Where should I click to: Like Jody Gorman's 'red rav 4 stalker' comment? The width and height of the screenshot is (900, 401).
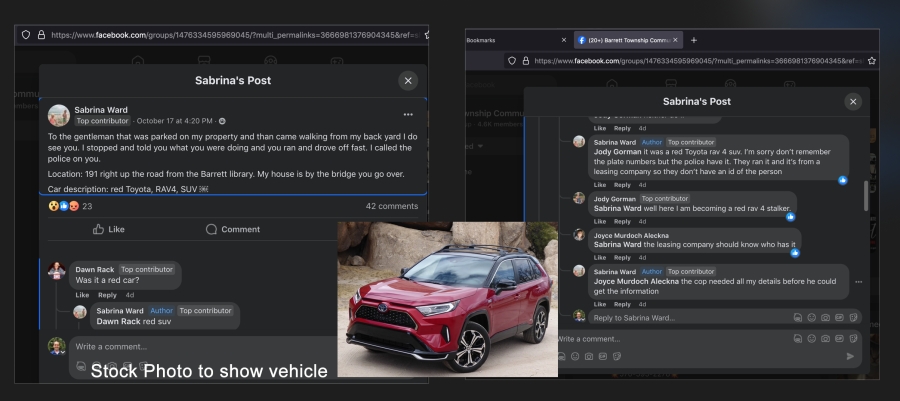(600, 221)
